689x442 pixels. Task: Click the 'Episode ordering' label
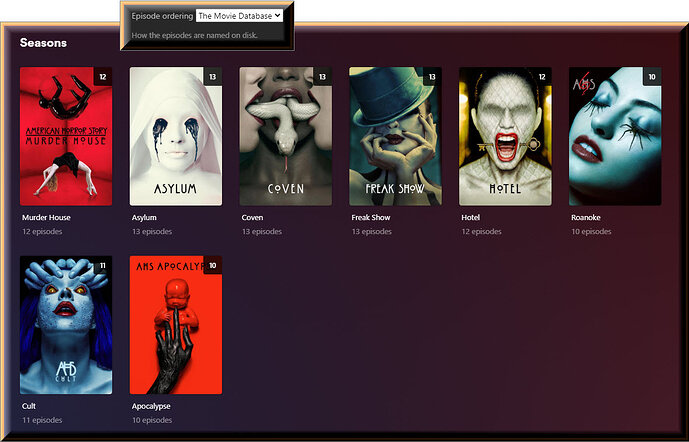(x=162, y=16)
